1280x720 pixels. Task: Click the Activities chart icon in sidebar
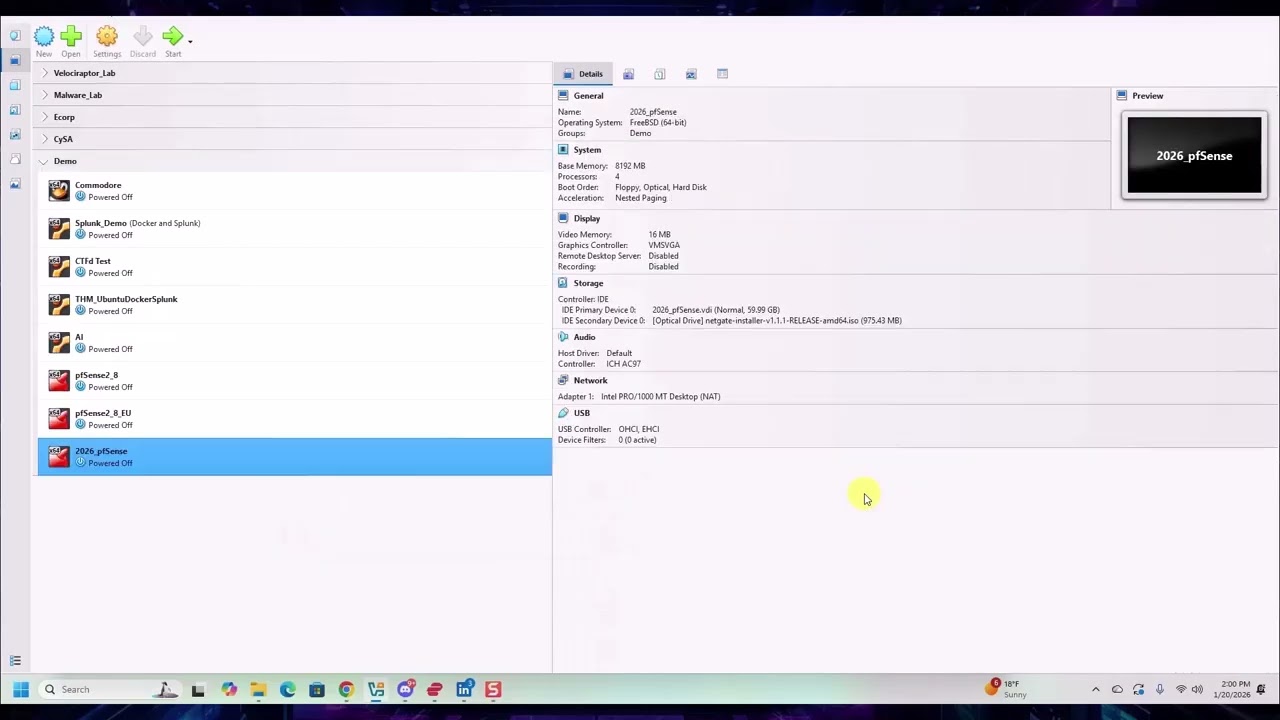[x=15, y=134]
